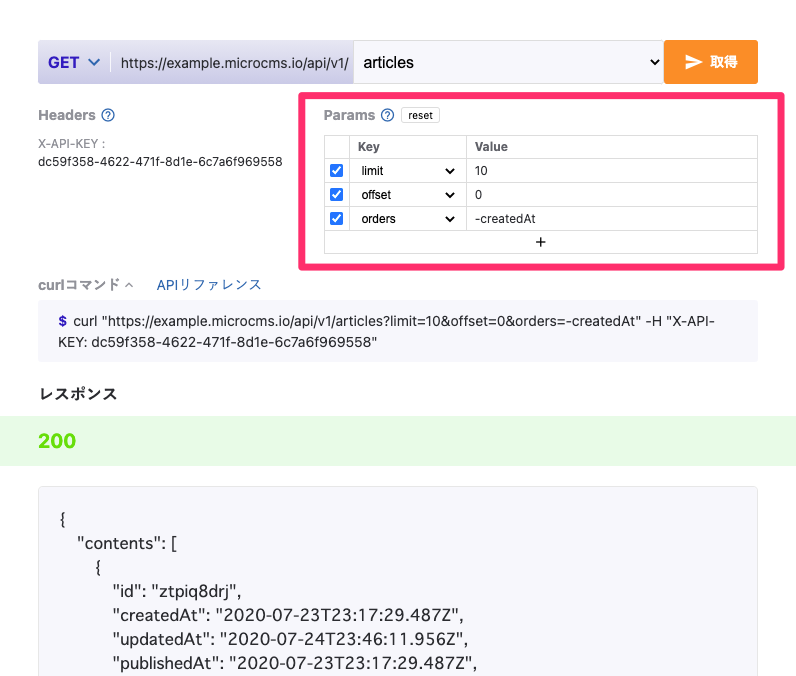The image size is (796, 676).
Task: Open the APIリファレンス link
Action: pyautogui.click(x=209, y=285)
